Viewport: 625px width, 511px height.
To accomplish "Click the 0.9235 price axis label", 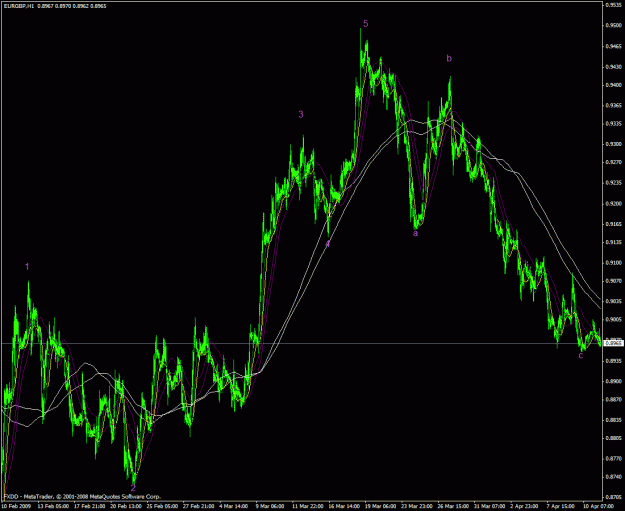I will [x=614, y=183].
